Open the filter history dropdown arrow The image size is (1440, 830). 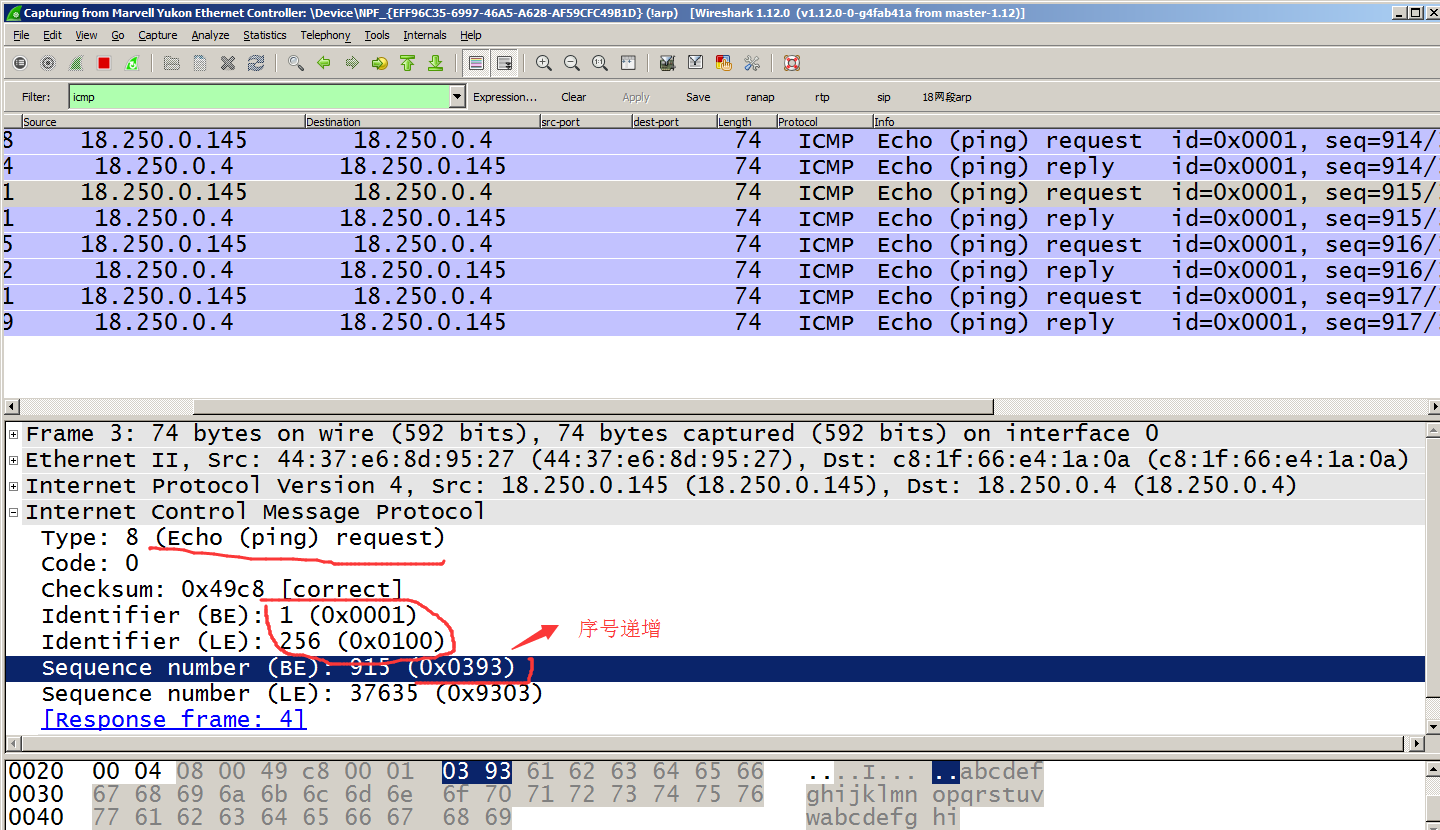pyautogui.click(x=458, y=97)
